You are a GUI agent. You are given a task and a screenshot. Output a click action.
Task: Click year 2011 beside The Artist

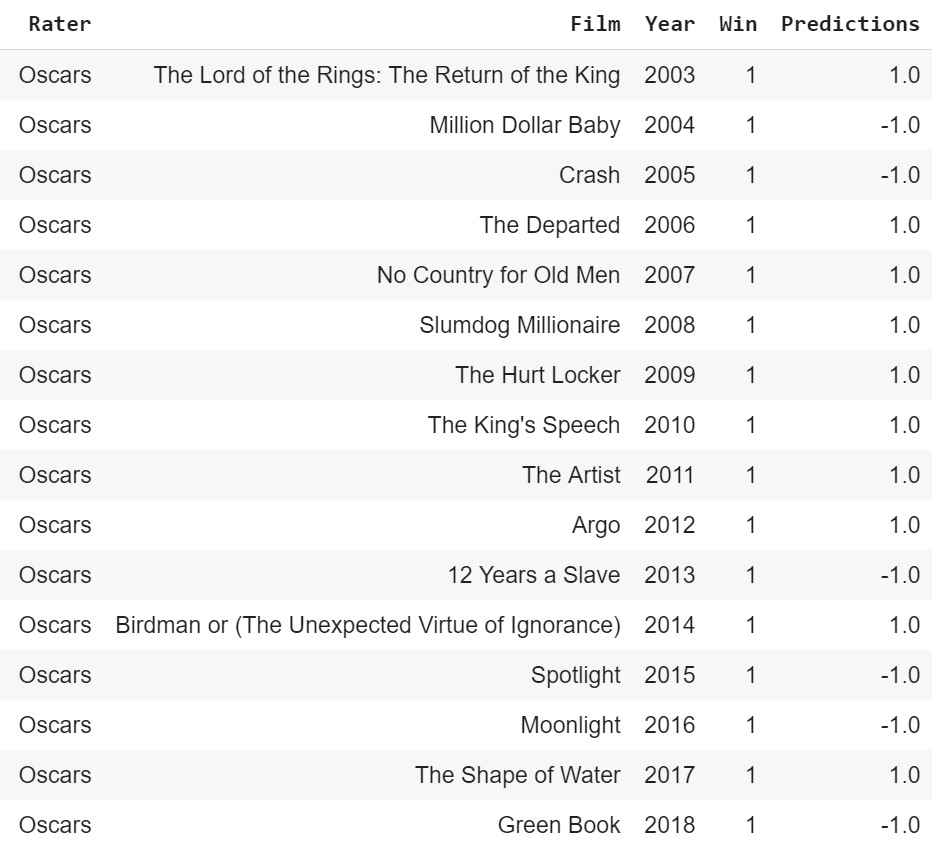pos(670,475)
